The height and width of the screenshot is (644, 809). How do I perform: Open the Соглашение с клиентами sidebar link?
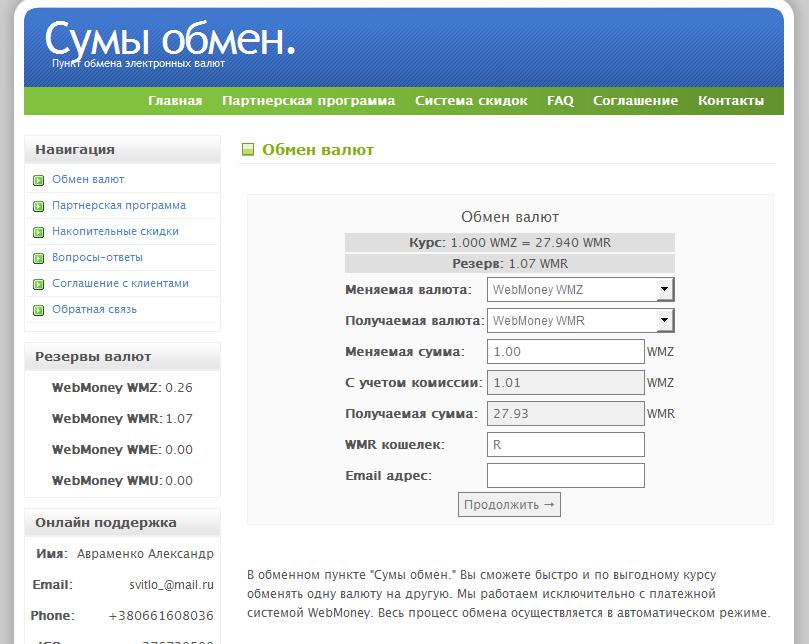[120, 283]
